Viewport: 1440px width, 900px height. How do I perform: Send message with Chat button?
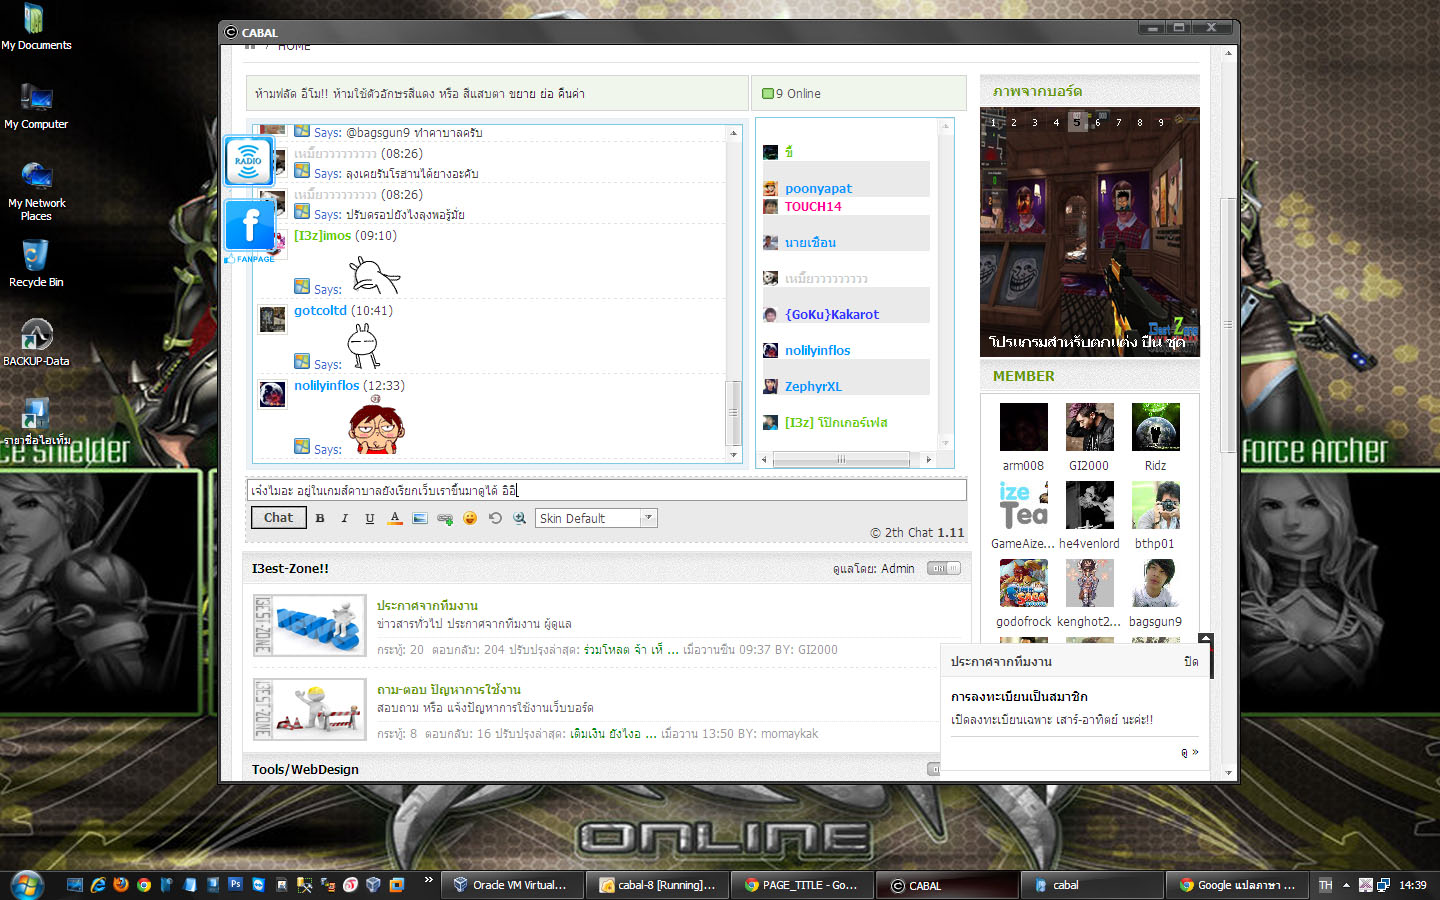278,518
